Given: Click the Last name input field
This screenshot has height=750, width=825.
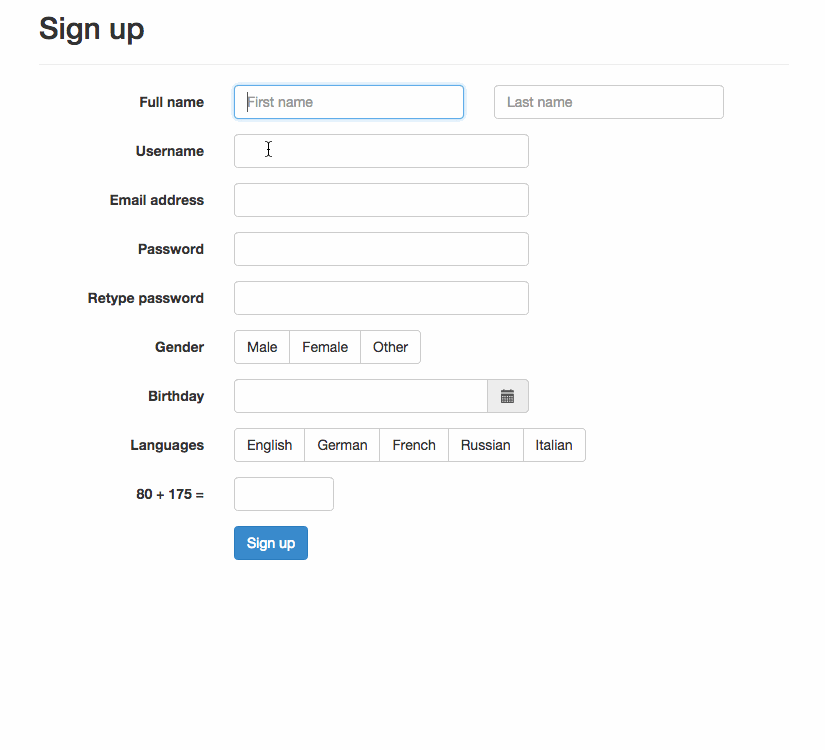Looking at the screenshot, I should pos(608,102).
